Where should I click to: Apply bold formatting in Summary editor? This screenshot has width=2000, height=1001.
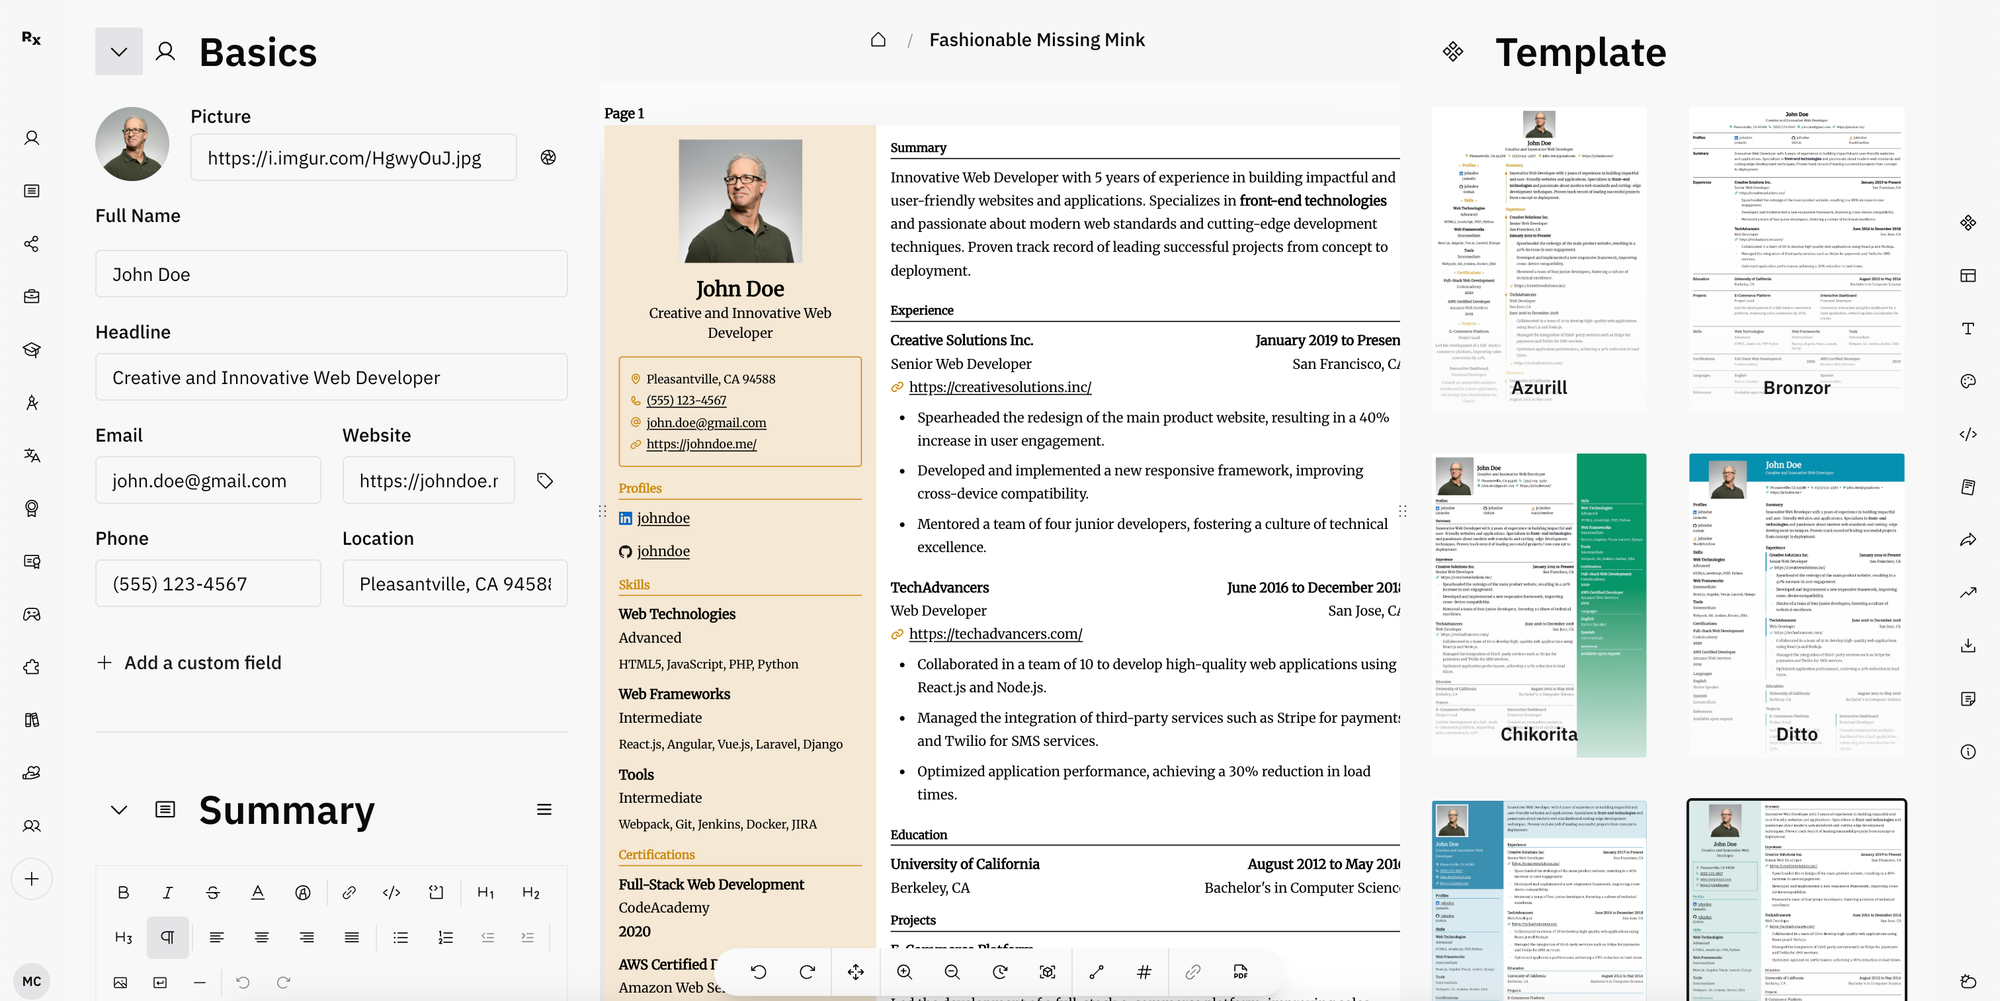[123, 892]
